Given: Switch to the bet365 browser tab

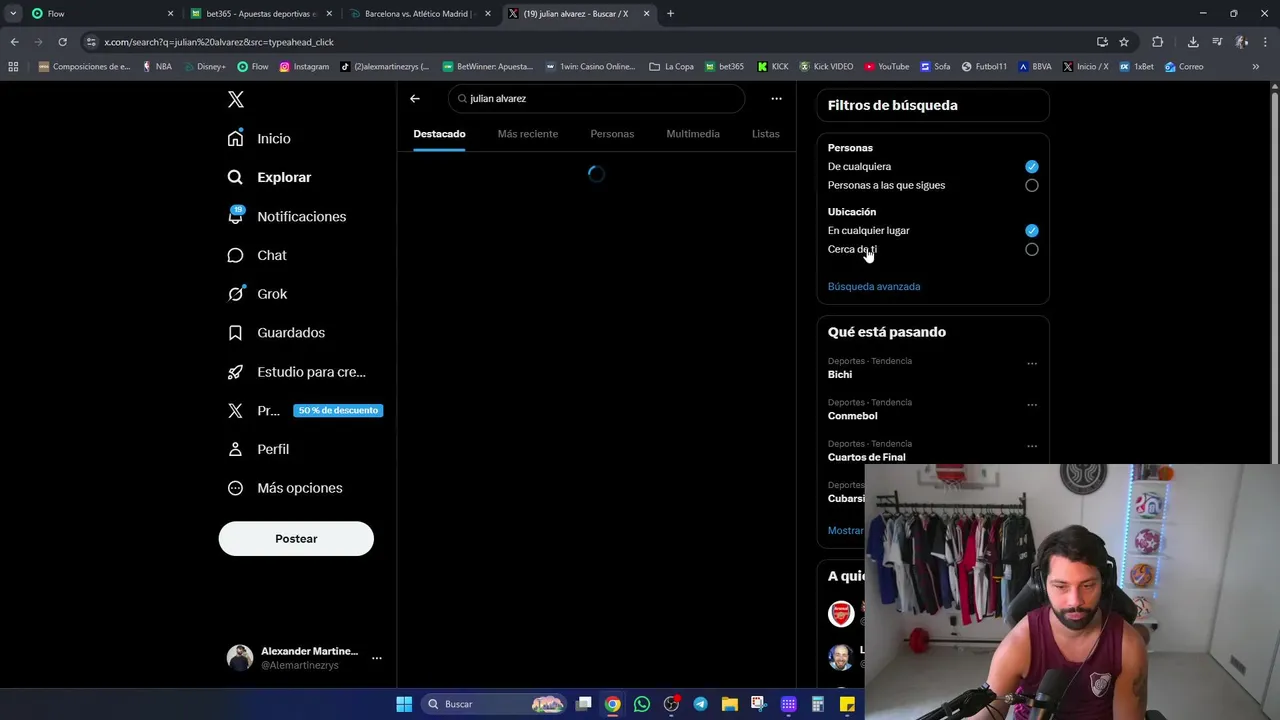Looking at the screenshot, I should pos(260,14).
